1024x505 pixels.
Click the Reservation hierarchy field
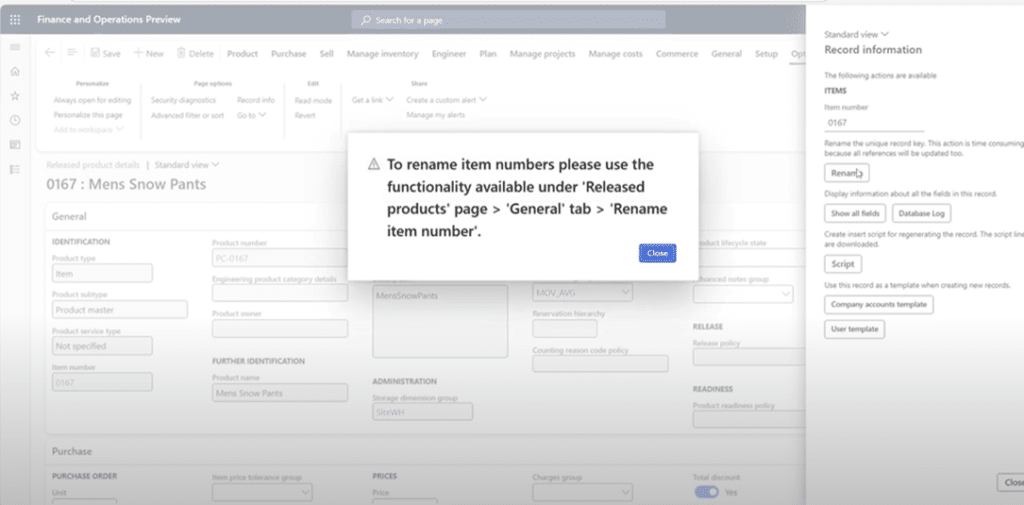point(564,329)
